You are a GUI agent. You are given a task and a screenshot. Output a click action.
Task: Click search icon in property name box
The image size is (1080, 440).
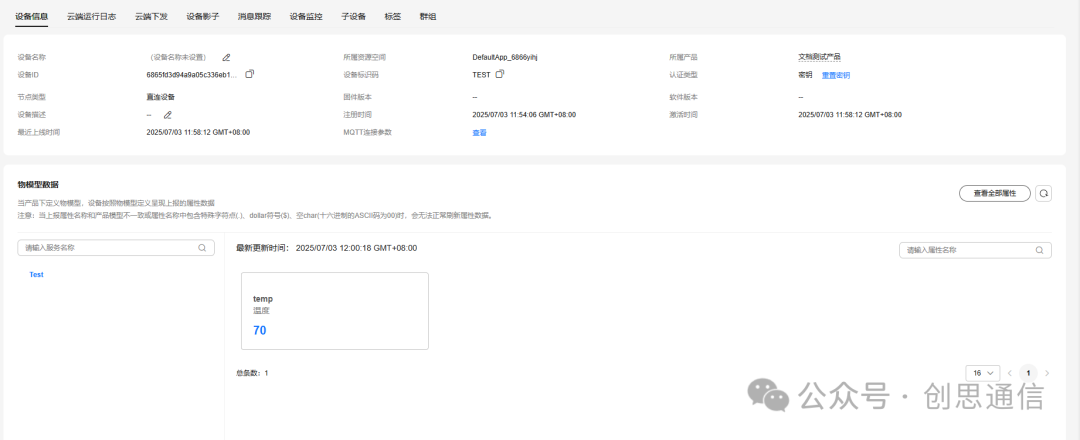point(1039,250)
